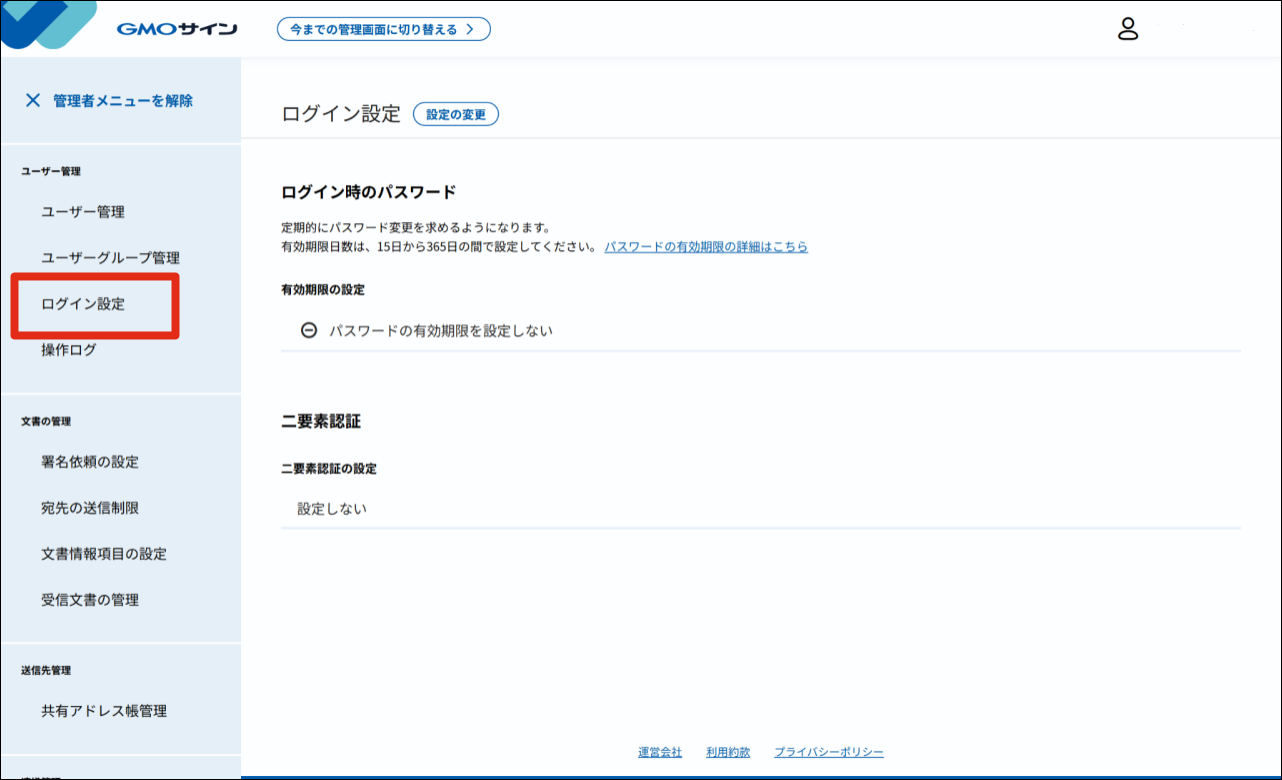Open 宛先の送信制限 settings
This screenshot has height=780, width=1282.
[90, 508]
